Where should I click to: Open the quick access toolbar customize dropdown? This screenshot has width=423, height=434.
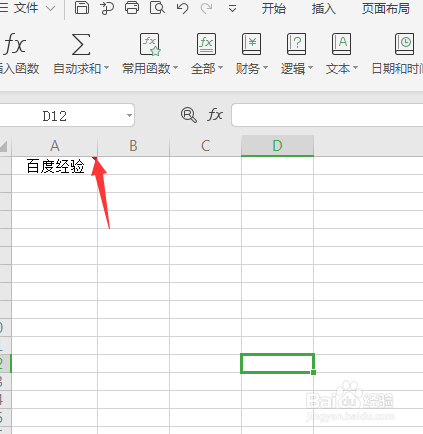(232, 9)
